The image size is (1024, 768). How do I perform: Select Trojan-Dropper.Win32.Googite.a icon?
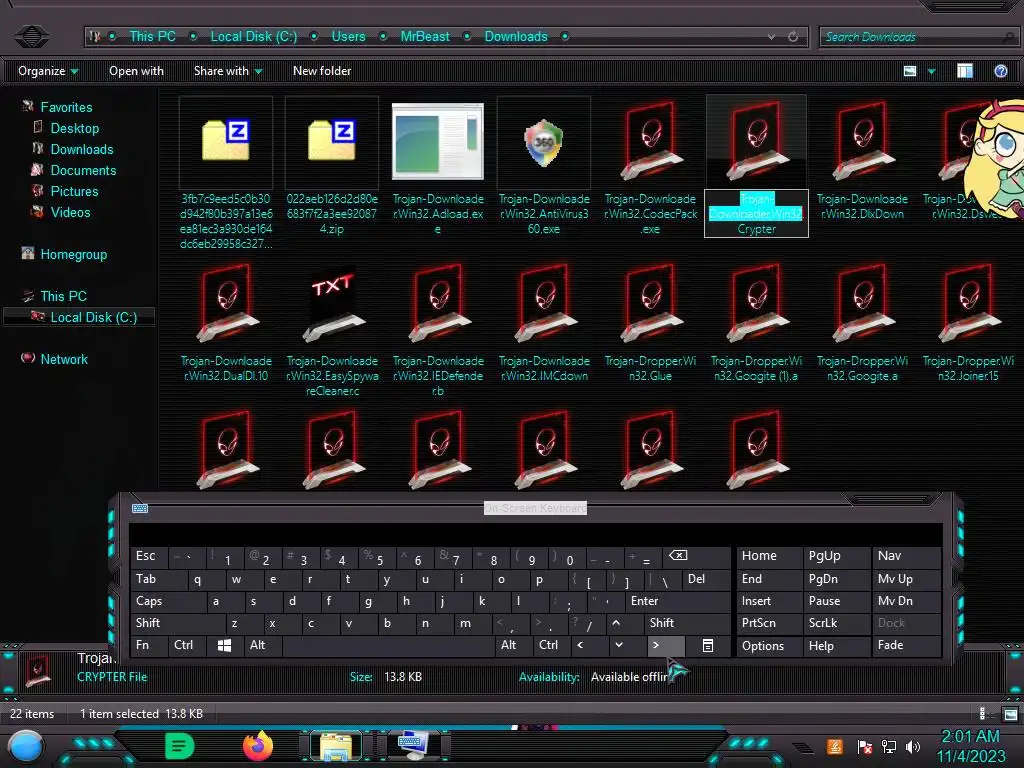coord(863,303)
